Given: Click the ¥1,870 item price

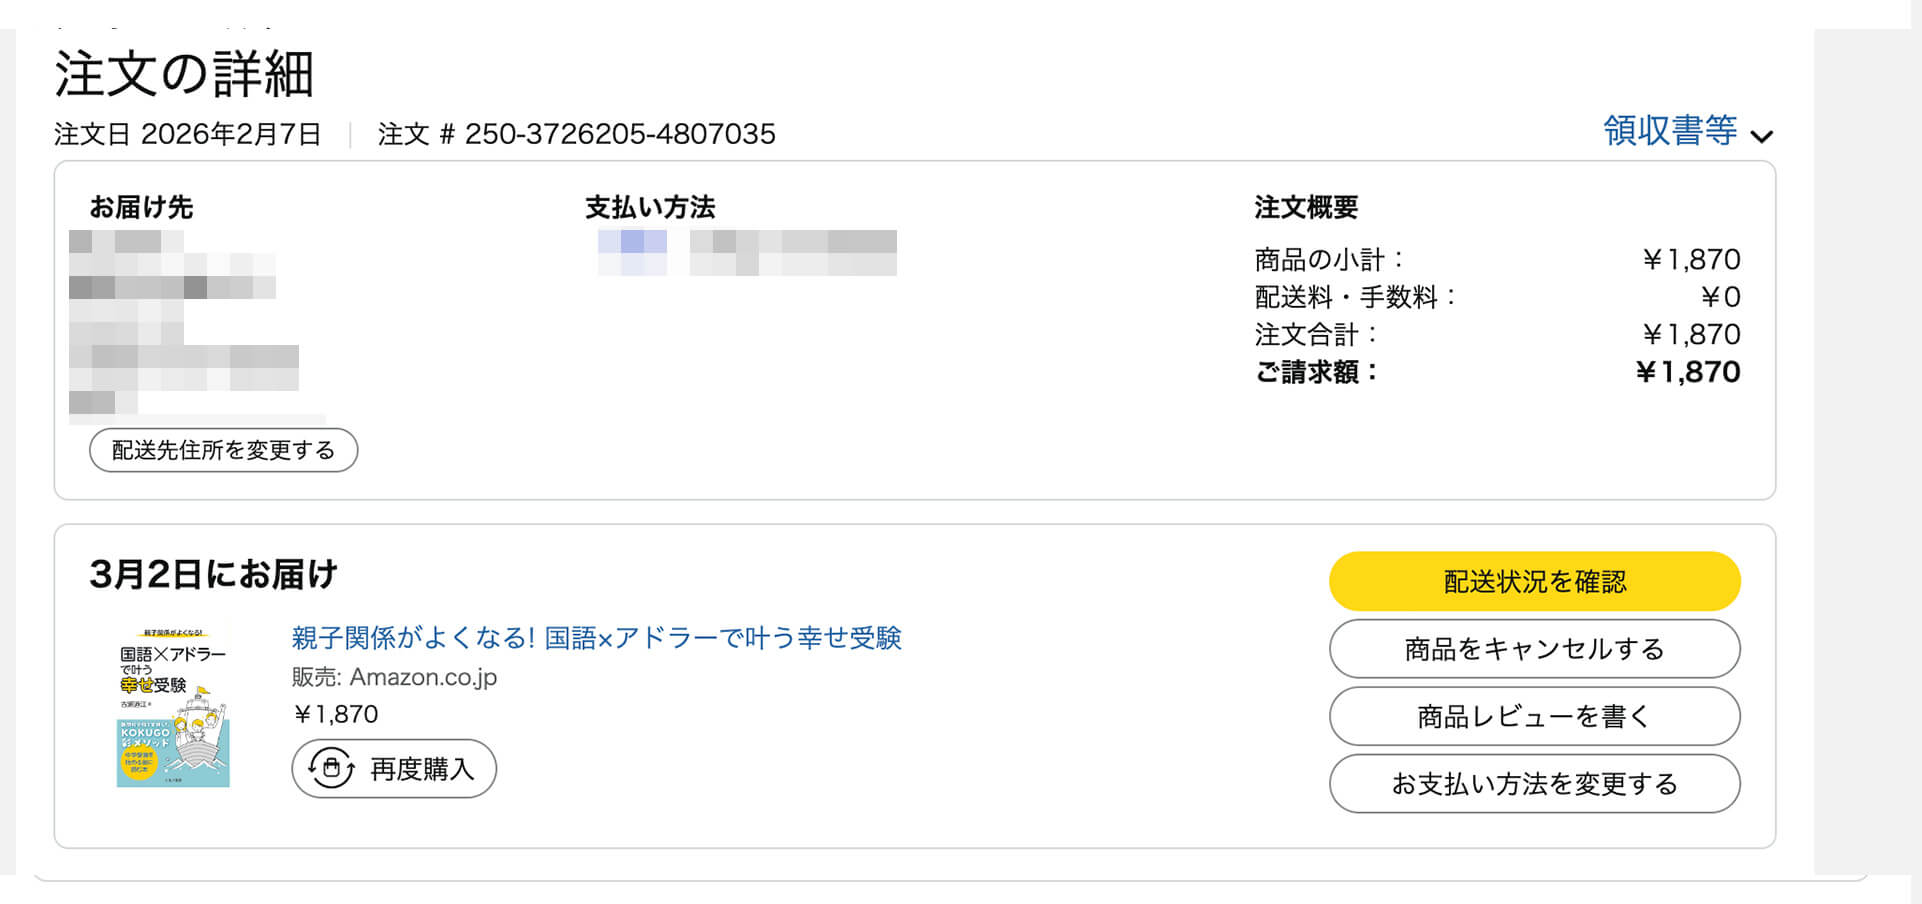Looking at the screenshot, I should tap(336, 714).
